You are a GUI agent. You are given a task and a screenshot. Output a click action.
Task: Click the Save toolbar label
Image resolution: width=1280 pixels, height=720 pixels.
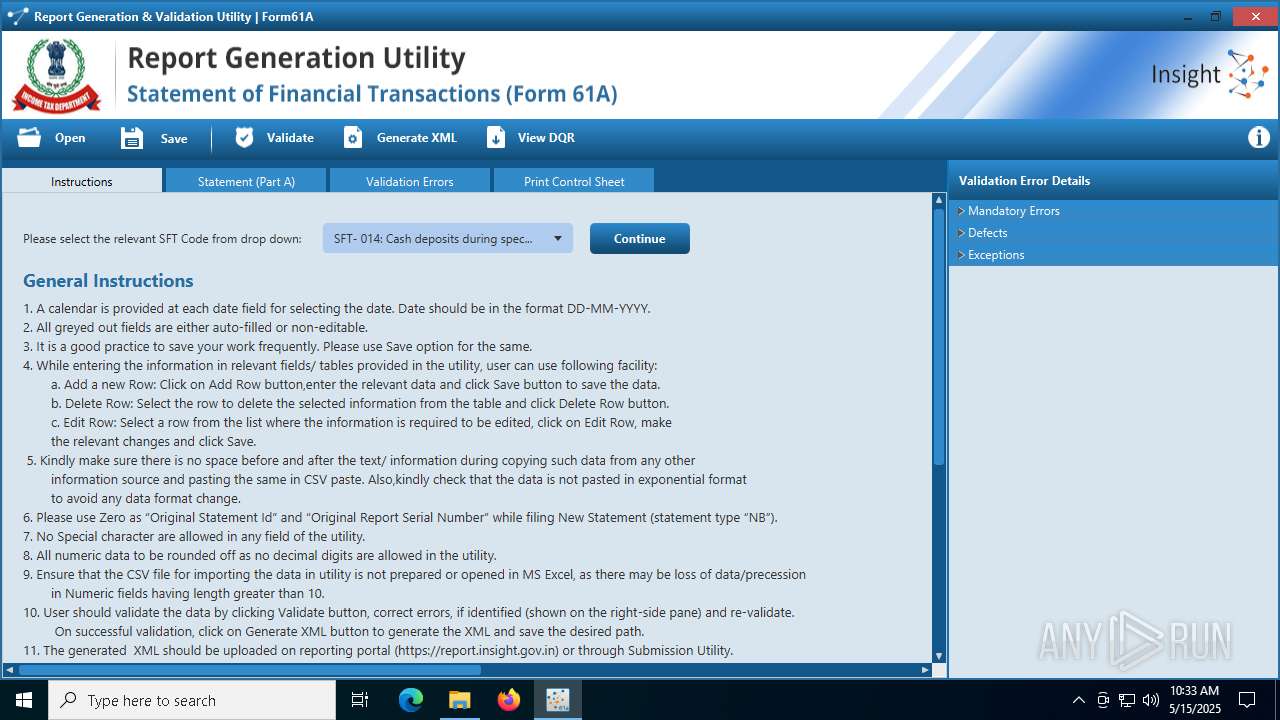(174, 139)
